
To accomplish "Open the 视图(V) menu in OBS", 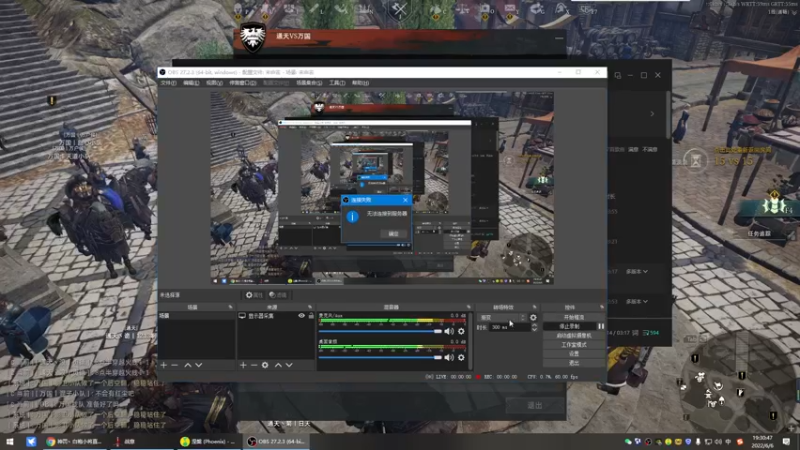I will [214, 83].
